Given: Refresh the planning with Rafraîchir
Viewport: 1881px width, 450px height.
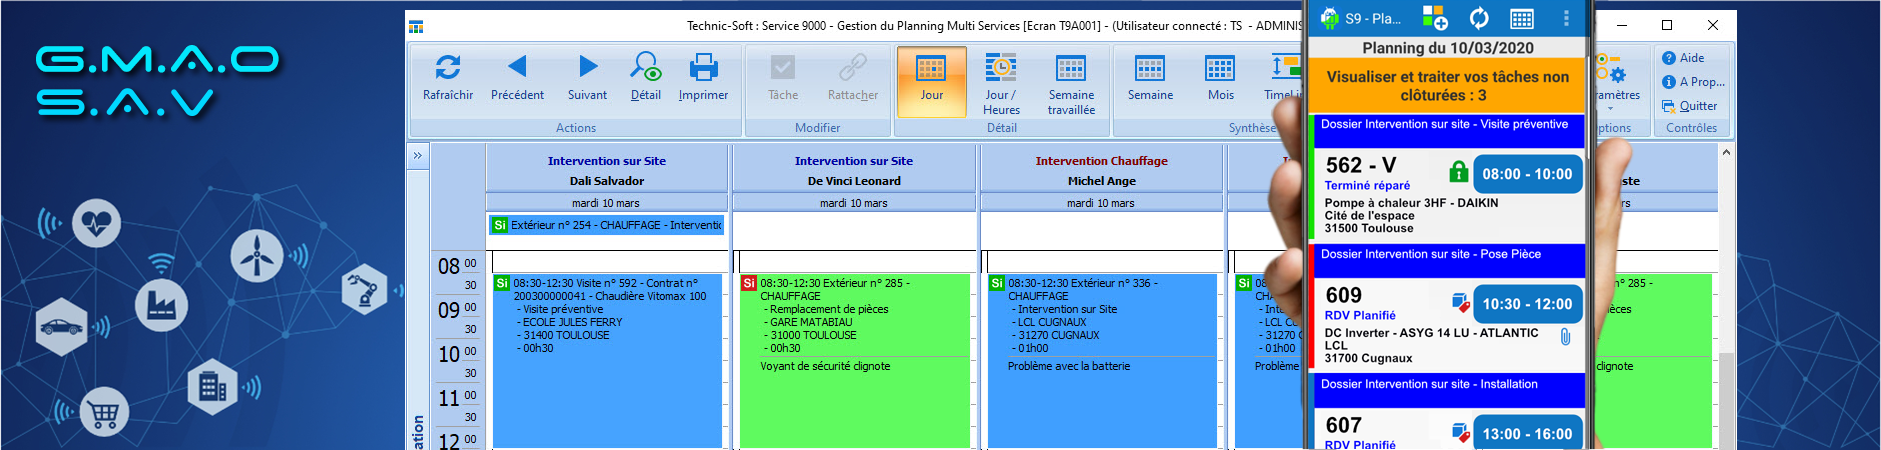Looking at the screenshot, I should (x=448, y=77).
